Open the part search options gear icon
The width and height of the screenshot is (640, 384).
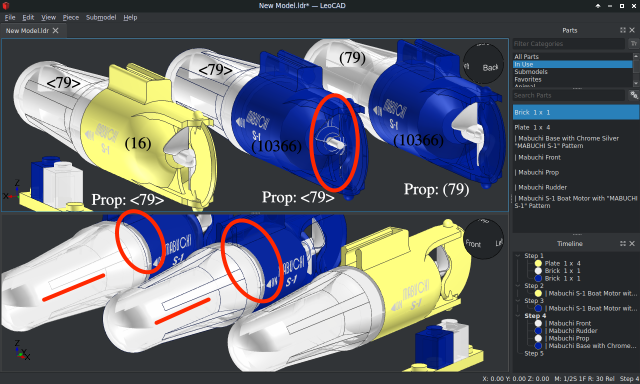click(x=633, y=95)
